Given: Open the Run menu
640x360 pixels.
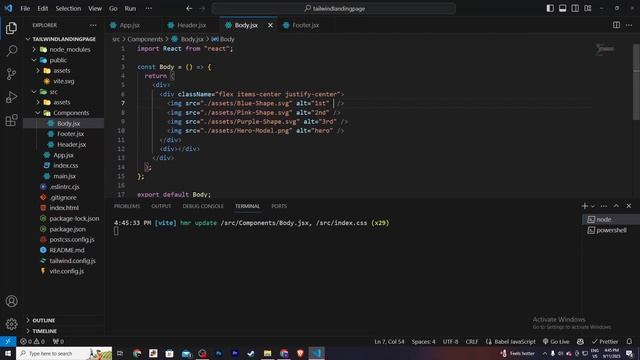Looking at the screenshot, I should (130, 8).
